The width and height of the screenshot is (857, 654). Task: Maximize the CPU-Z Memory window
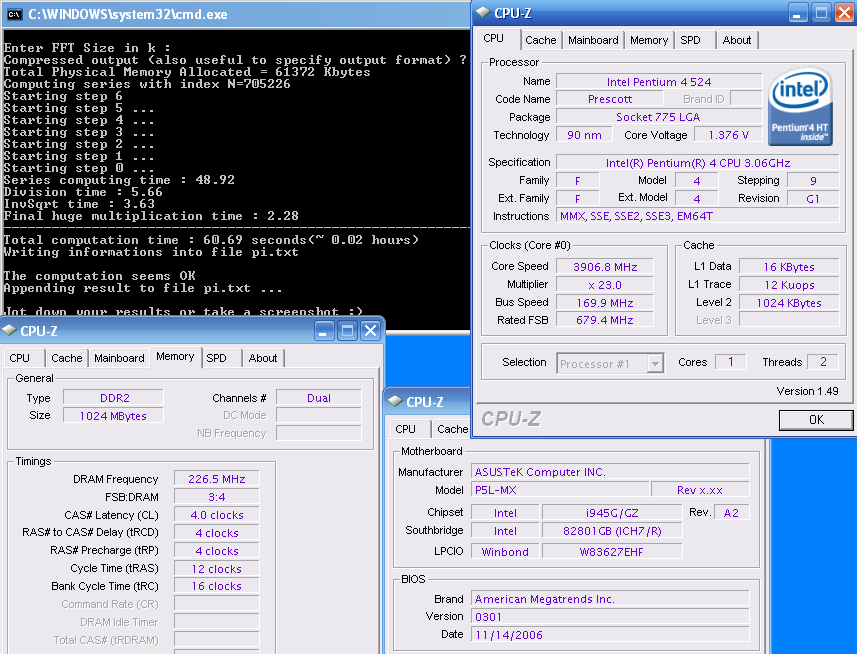347,331
